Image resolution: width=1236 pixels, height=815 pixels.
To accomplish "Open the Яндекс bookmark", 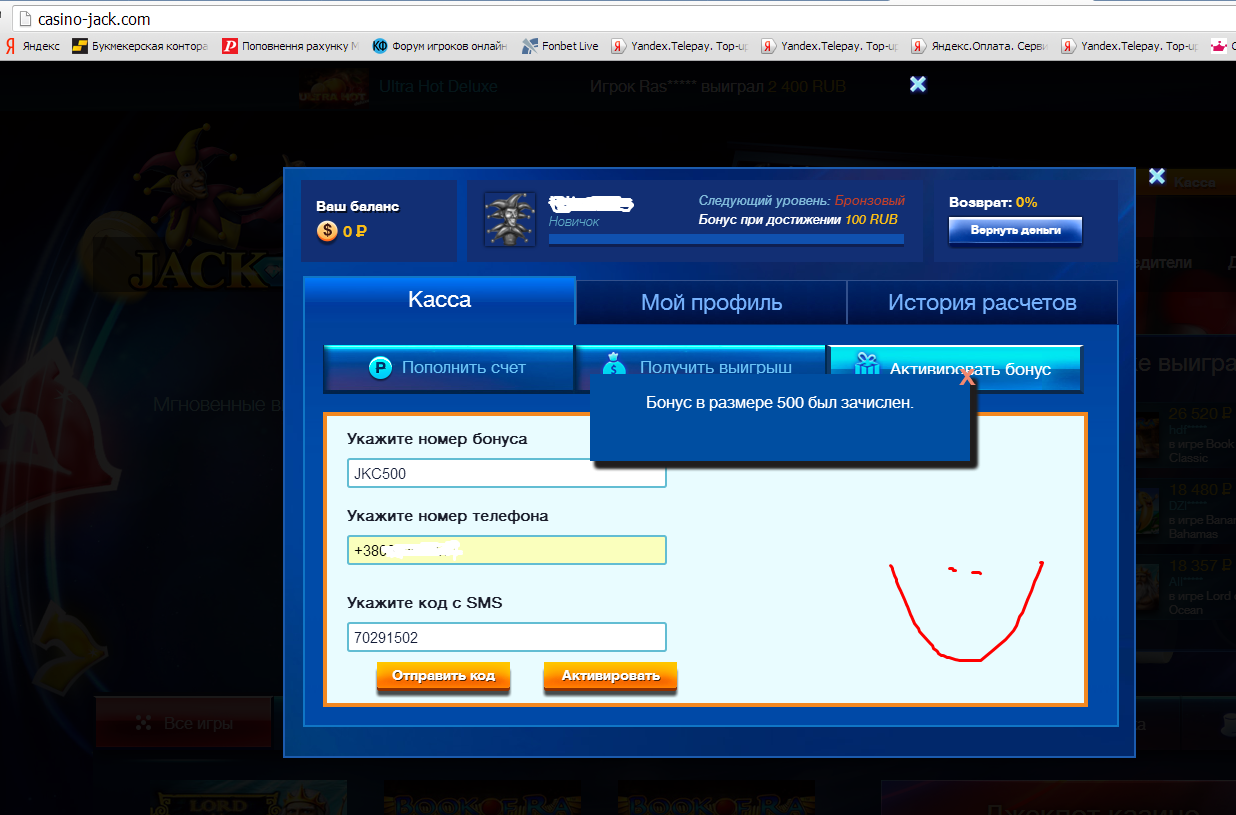I will (x=33, y=46).
